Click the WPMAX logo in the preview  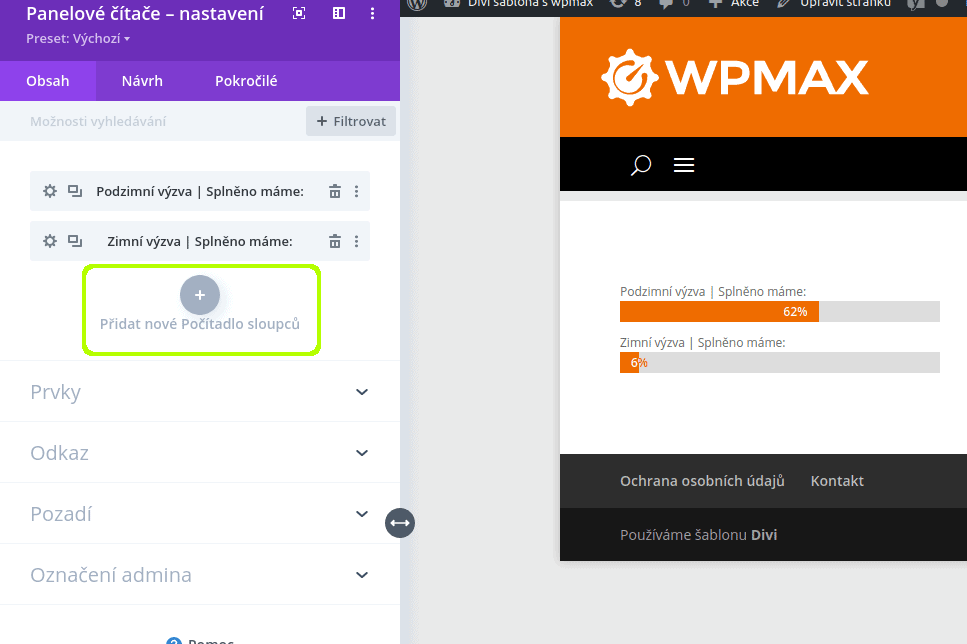(x=735, y=77)
